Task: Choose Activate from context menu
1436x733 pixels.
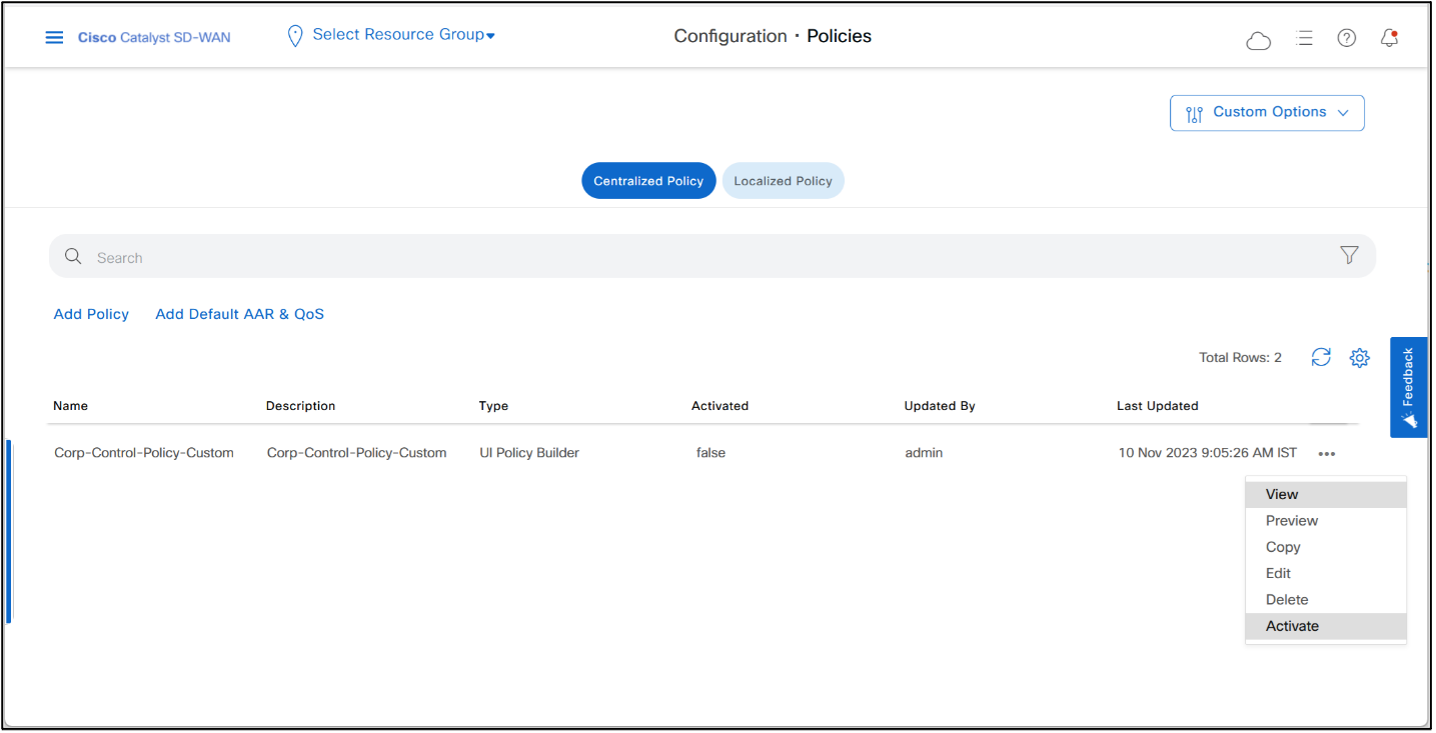Action: [1292, 626]
